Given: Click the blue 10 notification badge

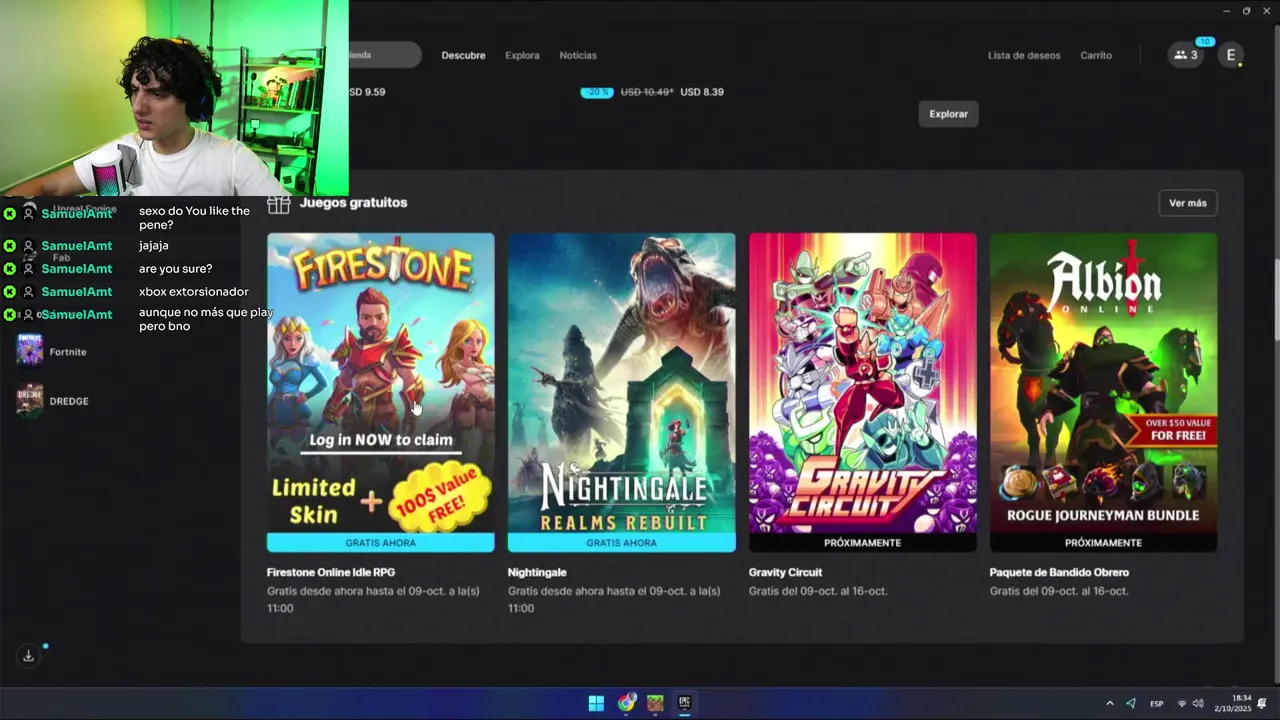Looking at the screenshot, I should tap(1205, 42).
